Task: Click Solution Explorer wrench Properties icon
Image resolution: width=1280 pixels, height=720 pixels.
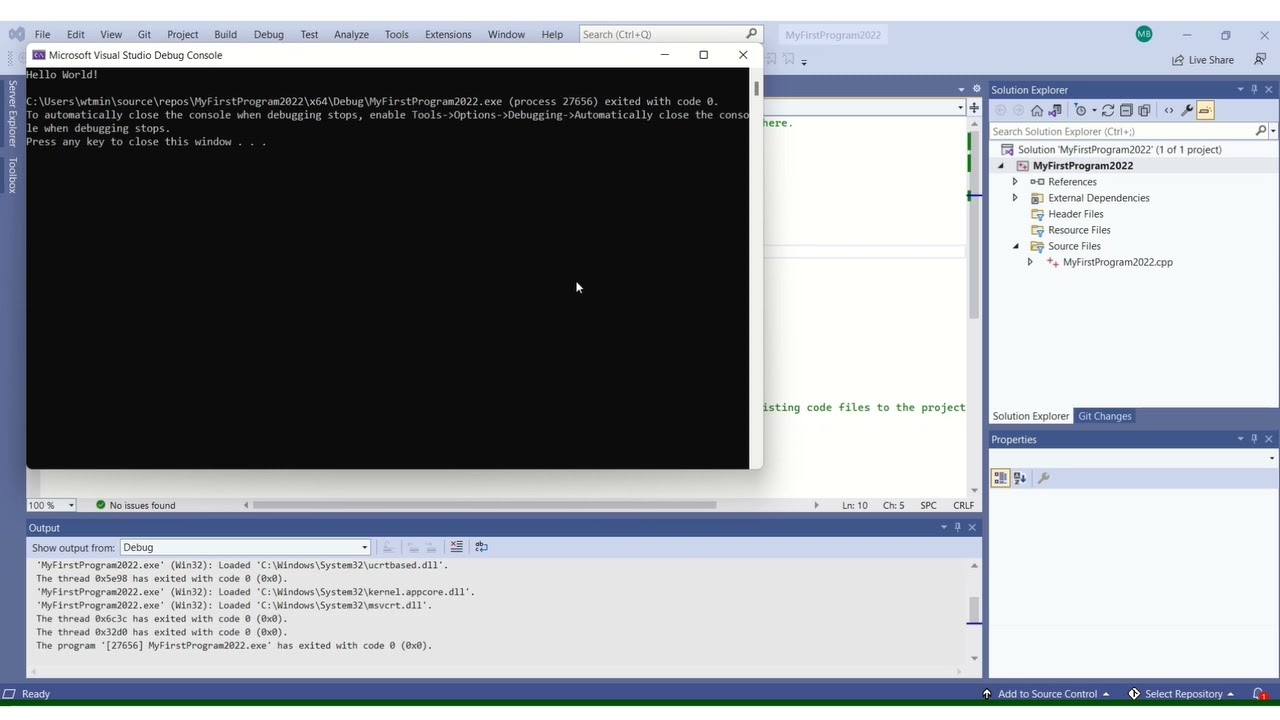Action: (1187, 110)
